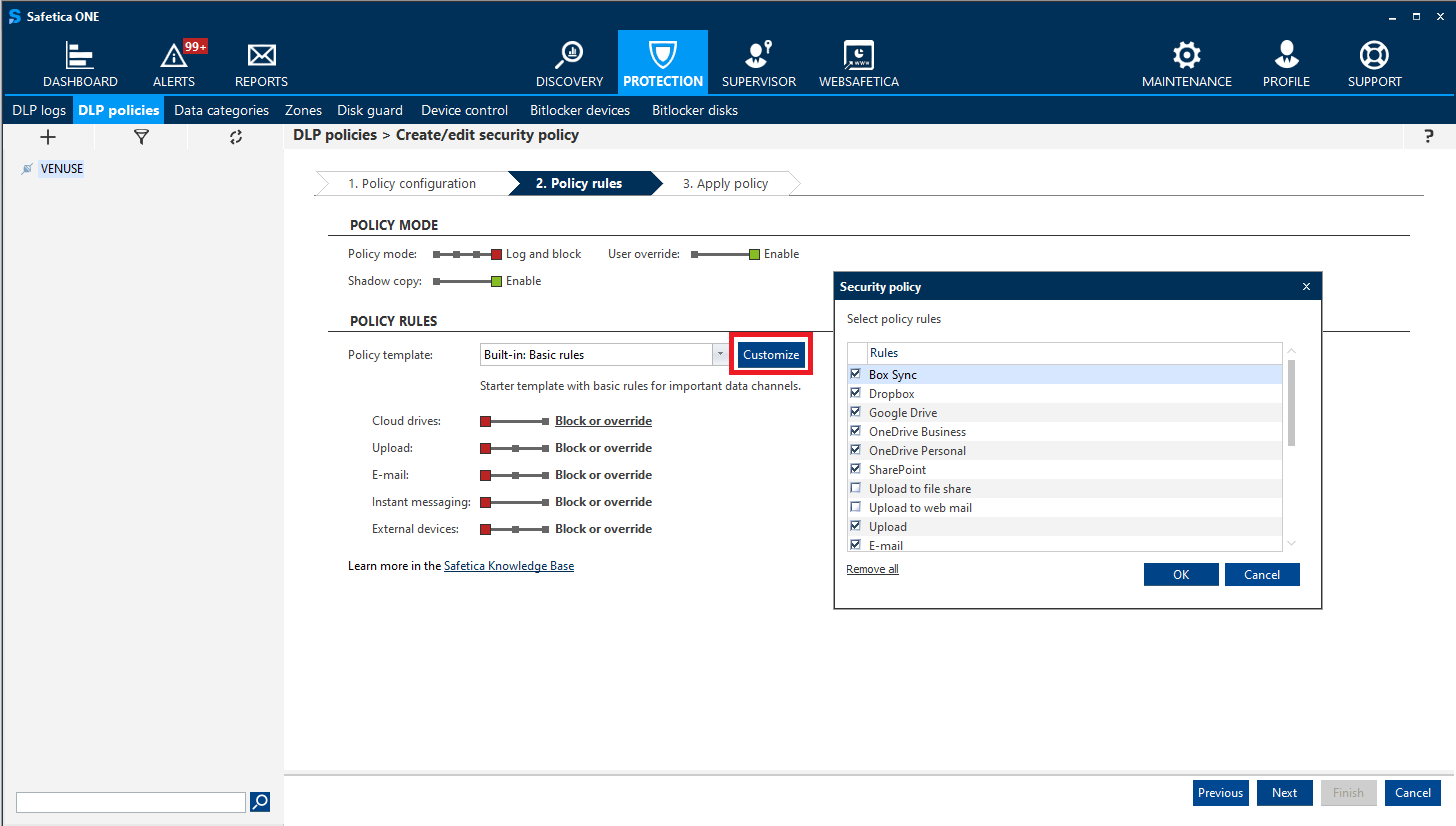Click the Safetica ONE logo icon
Screen dimensions: 1456x826
(14, 17)
